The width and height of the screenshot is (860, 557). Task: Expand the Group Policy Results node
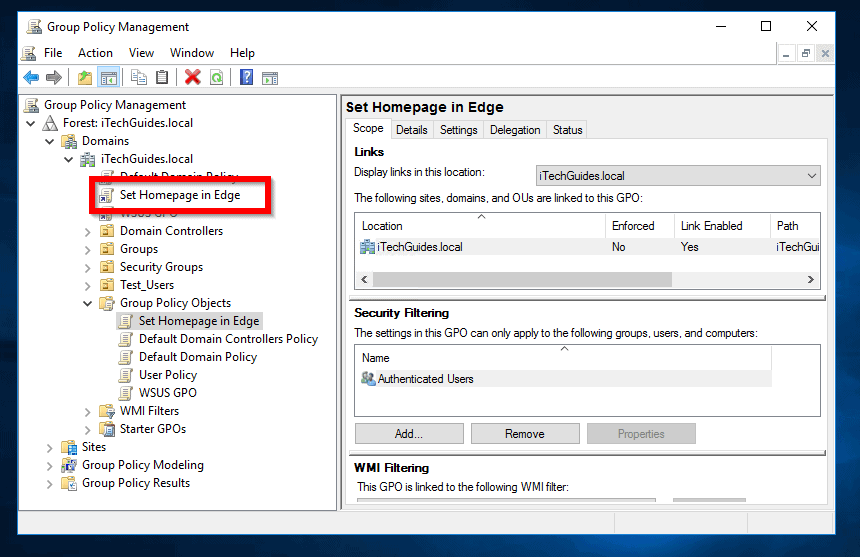(x=49, y=484)
